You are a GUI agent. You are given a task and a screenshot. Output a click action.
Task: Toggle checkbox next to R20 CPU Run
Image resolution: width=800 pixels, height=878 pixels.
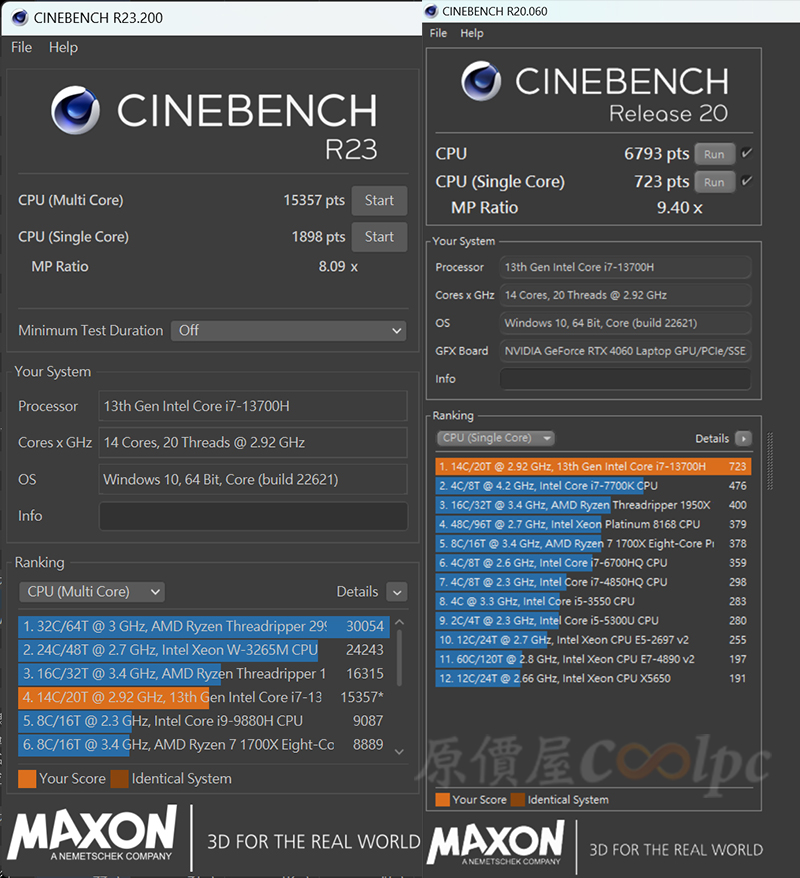coord(747,153)
